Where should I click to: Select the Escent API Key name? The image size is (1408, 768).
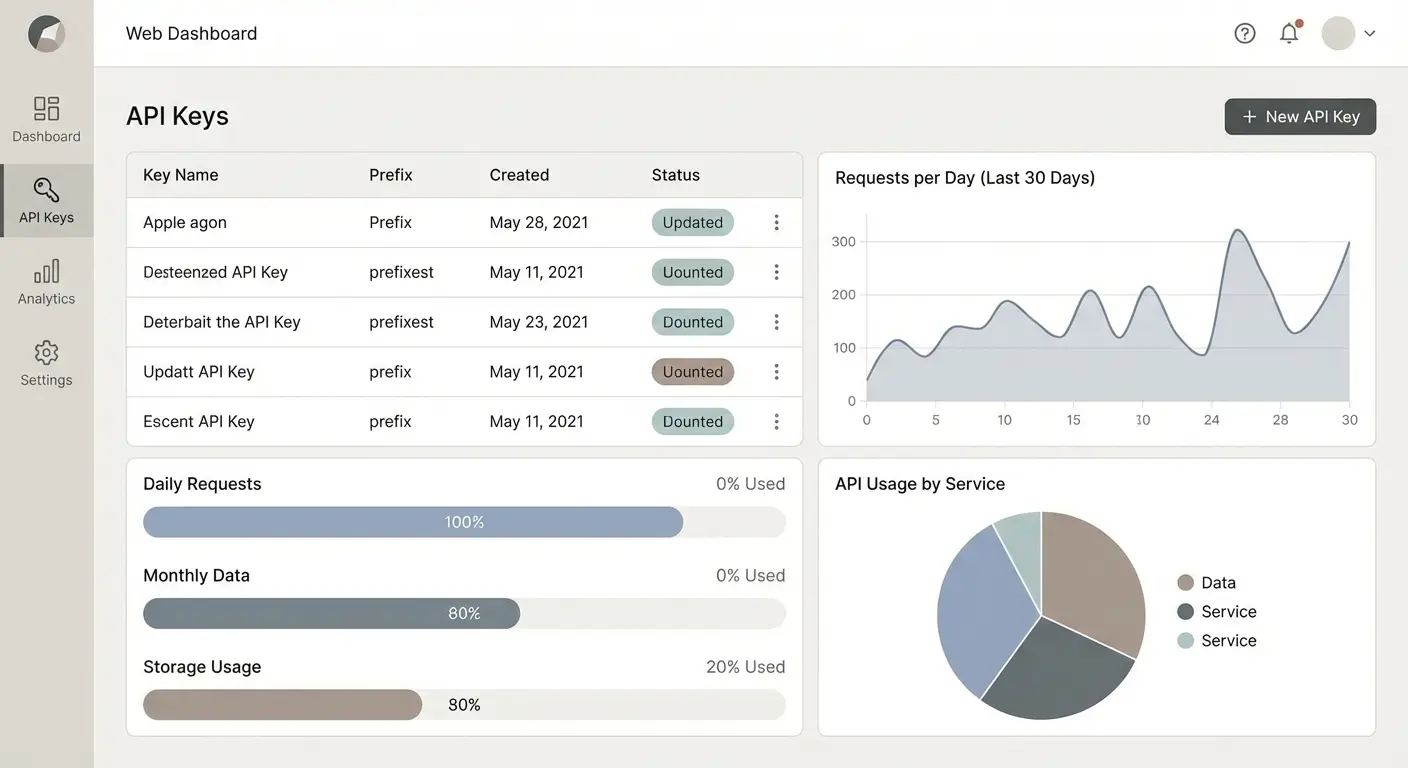tap(199, 422)
